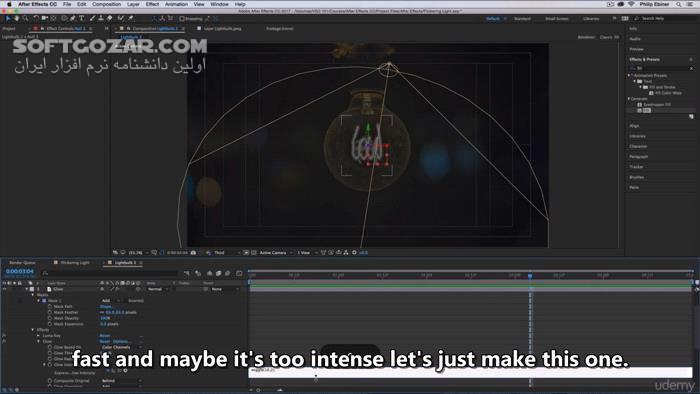Screen dimensions: 700x394
Task: Select the Selection arrow tool
Action: coord(8,18)
